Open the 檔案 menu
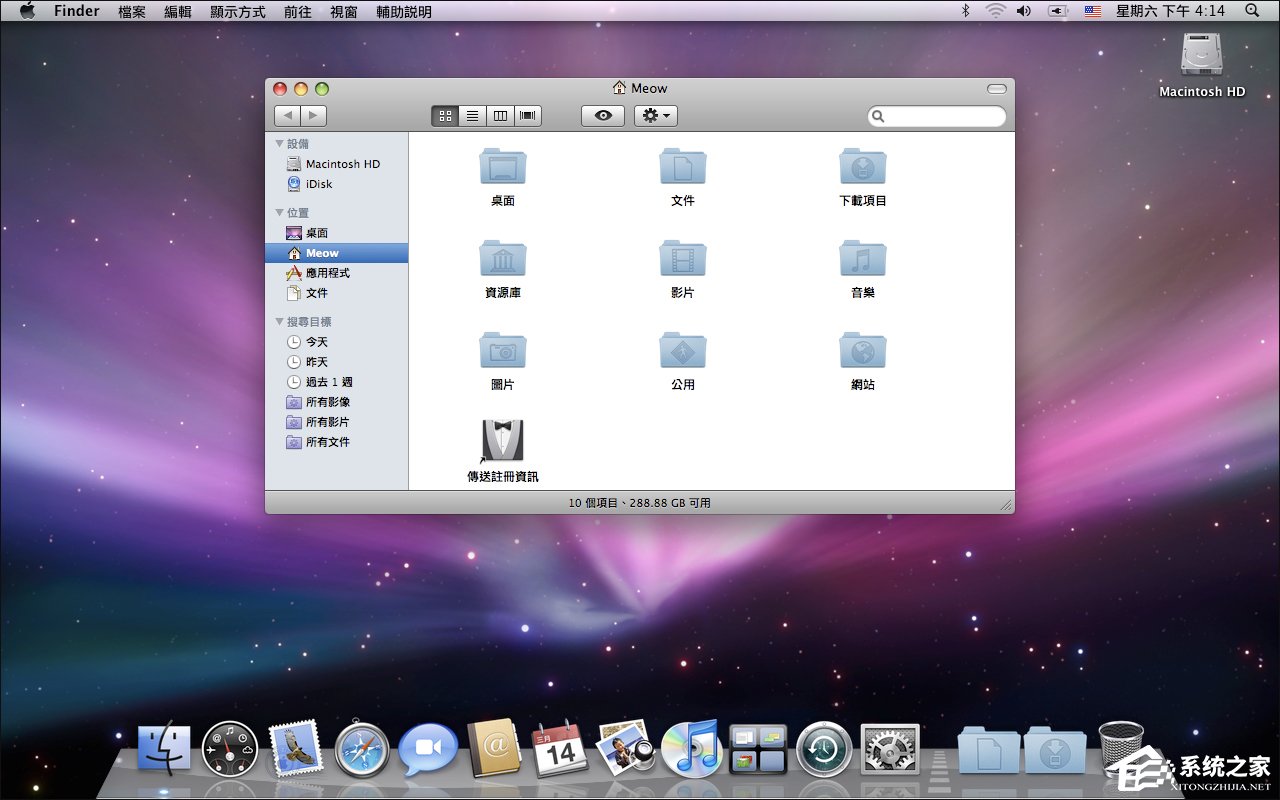 [131, 11]
